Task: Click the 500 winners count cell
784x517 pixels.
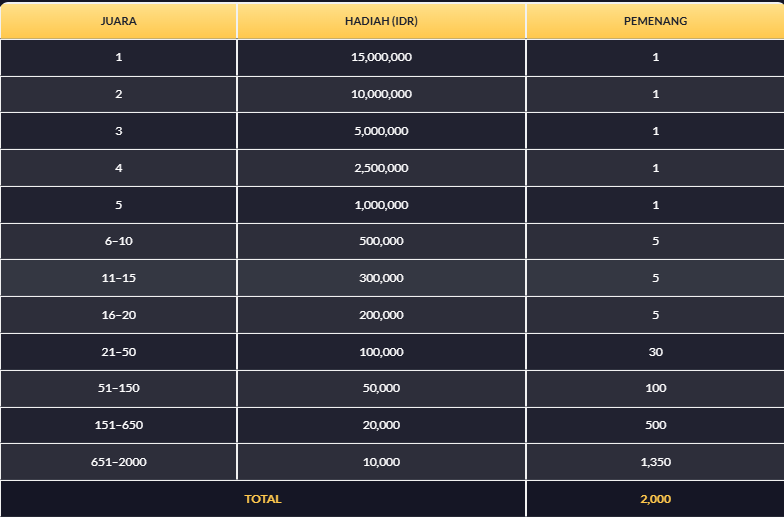Action: coord(655,425)
